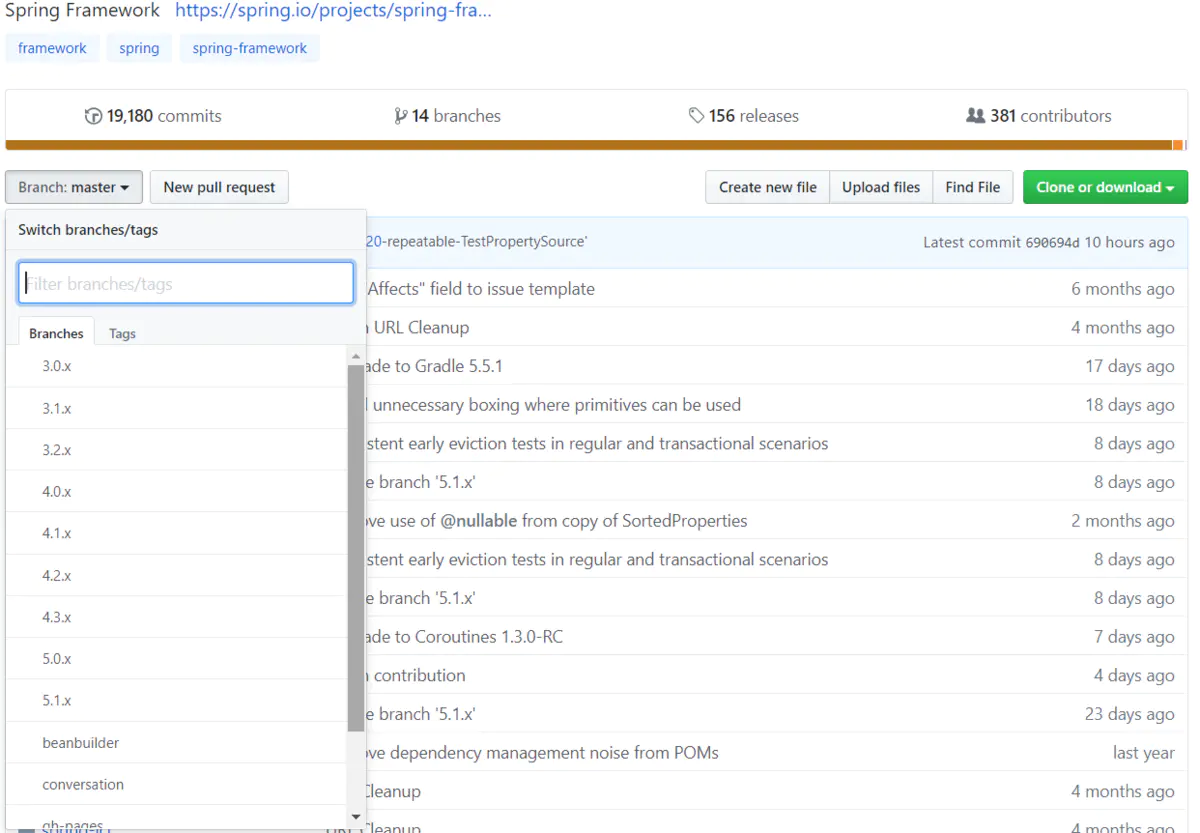This screenshot has height=833, width=1200.
Task: Click the '23 days ago' timestamp
Action: pos(1130,714)
